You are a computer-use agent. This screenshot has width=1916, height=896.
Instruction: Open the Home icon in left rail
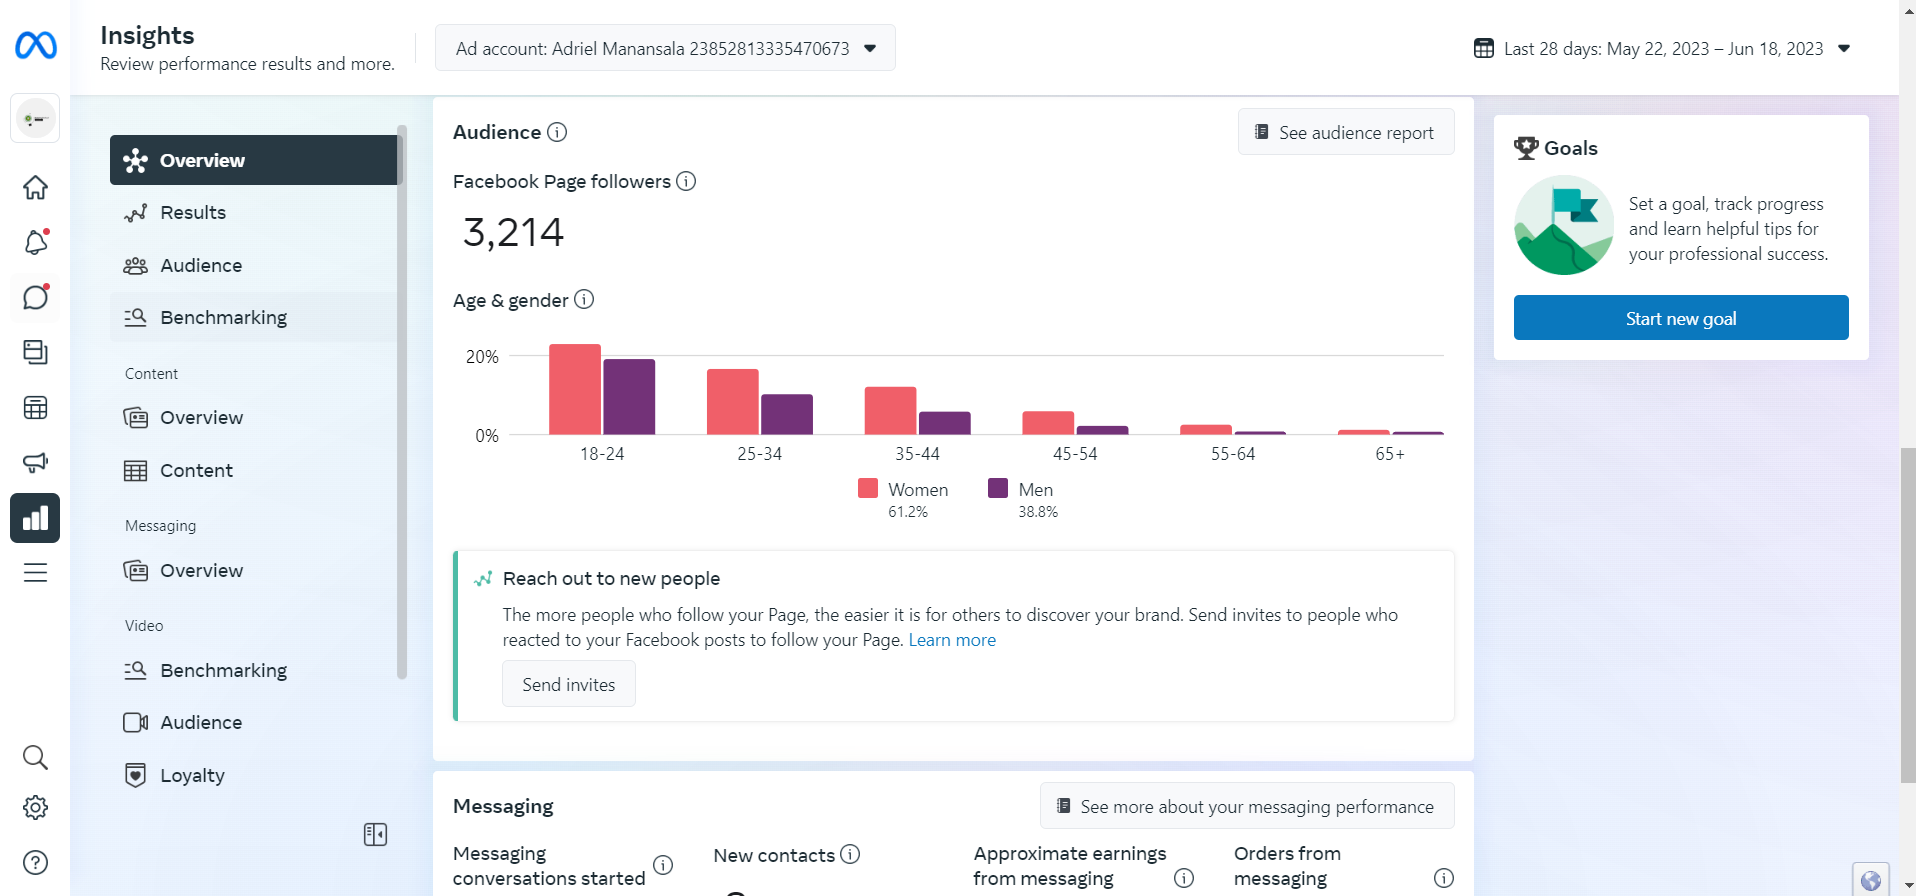click(x=35, y=187)
